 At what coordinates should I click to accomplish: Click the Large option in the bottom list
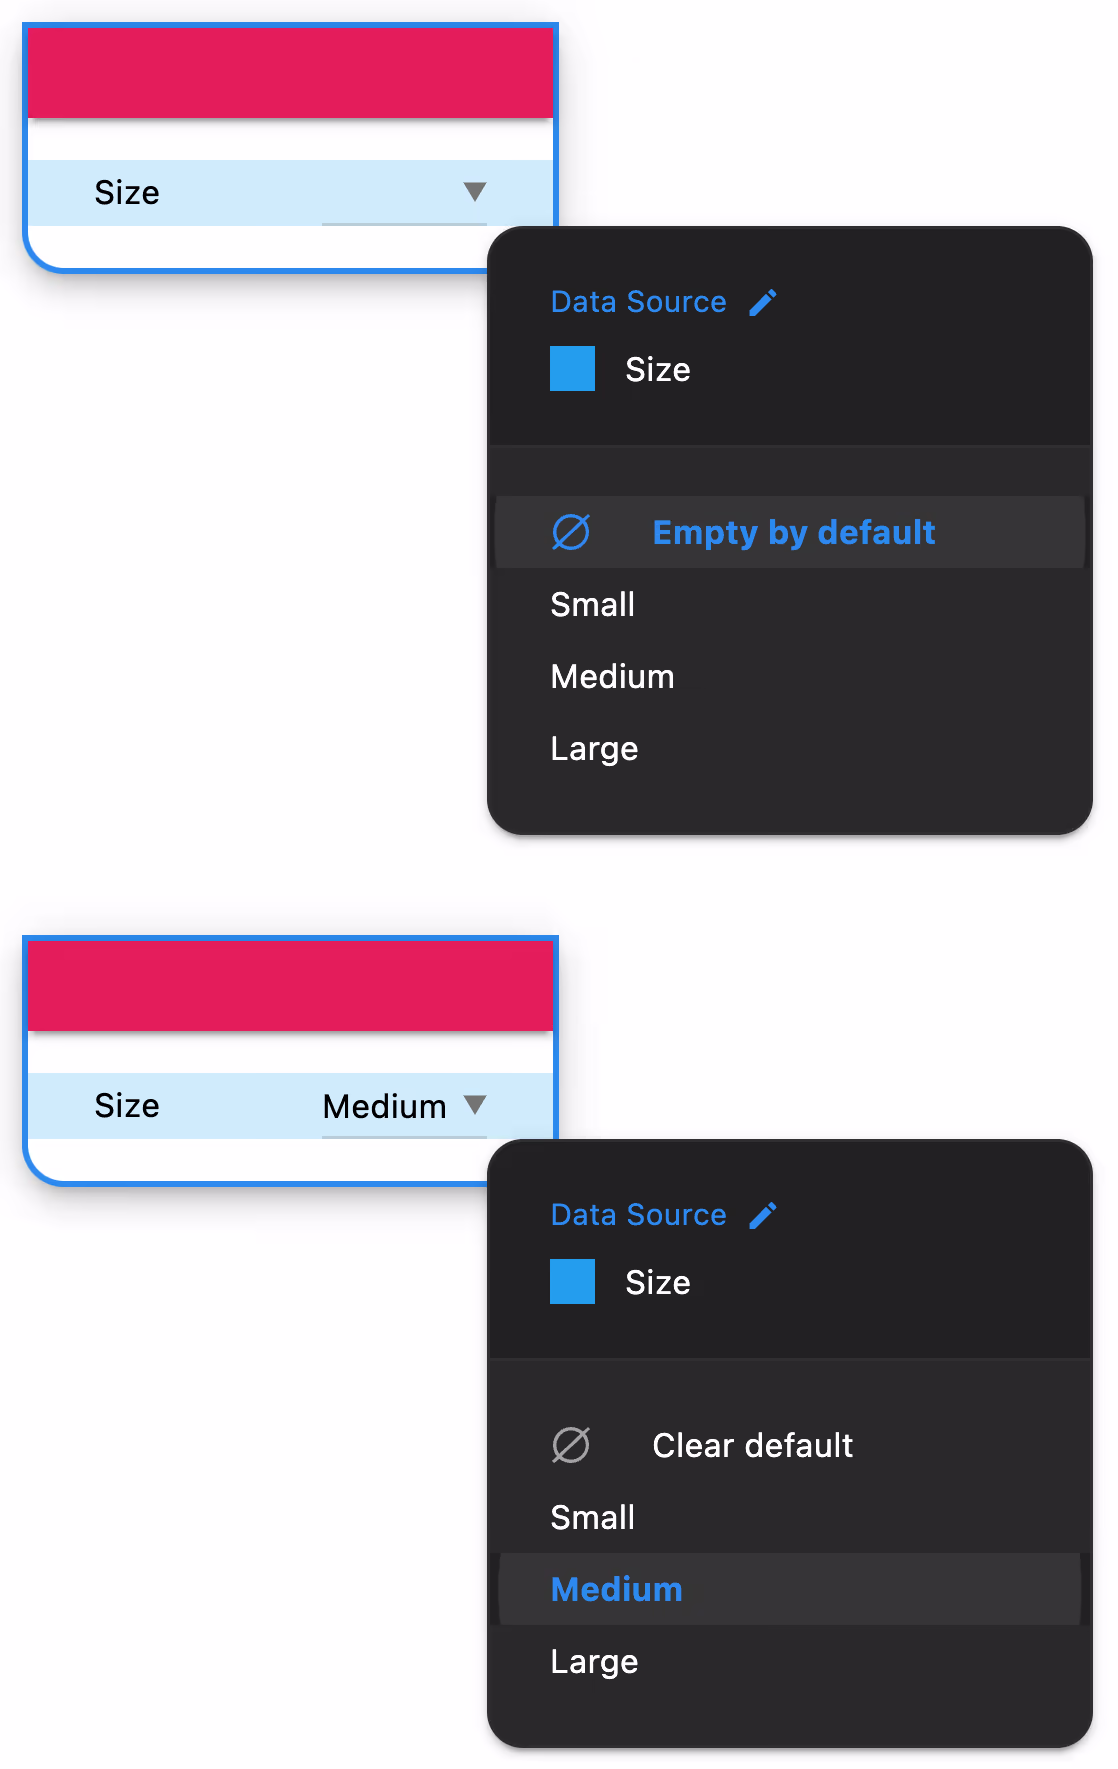(x=594, y=1661)
